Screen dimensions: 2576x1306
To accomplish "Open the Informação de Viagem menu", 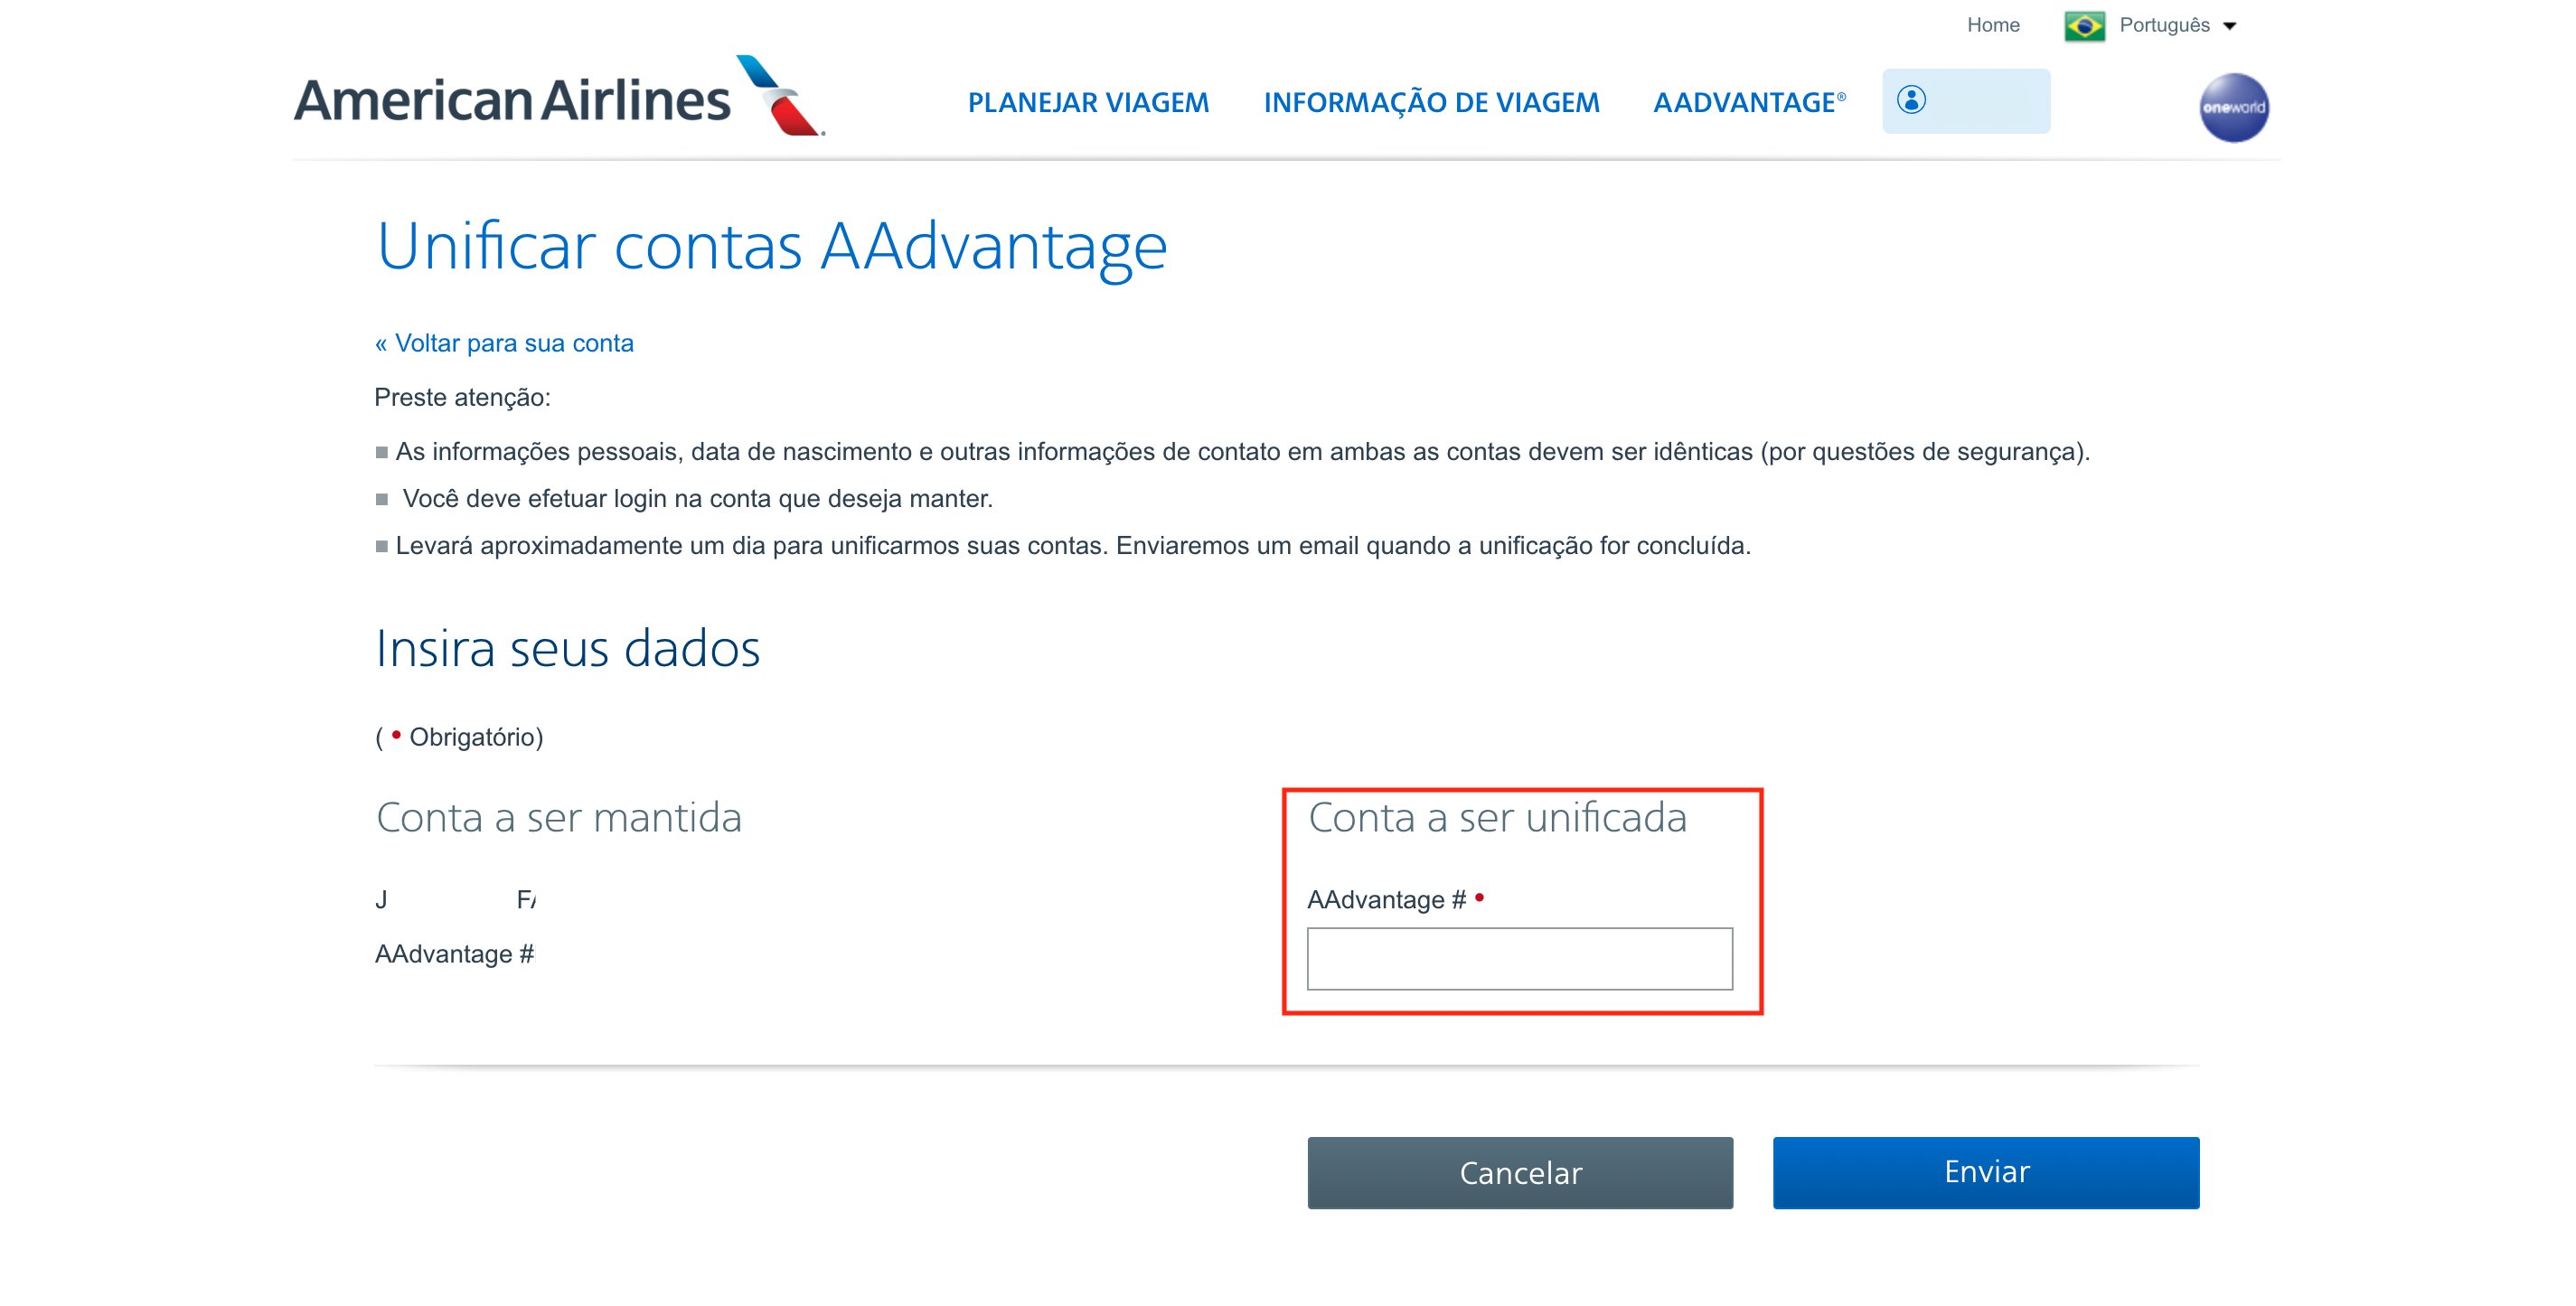I will pos(1431,102).
